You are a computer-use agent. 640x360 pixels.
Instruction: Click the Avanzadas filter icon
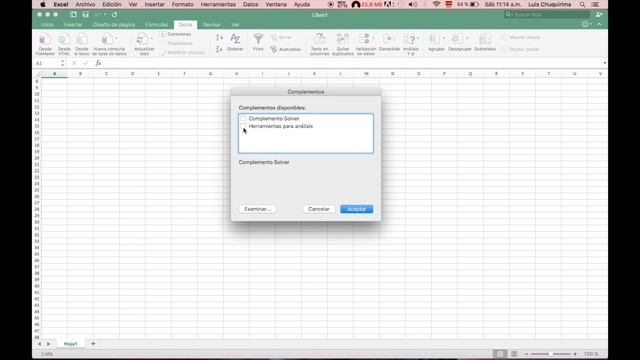[x=273, y=49]
